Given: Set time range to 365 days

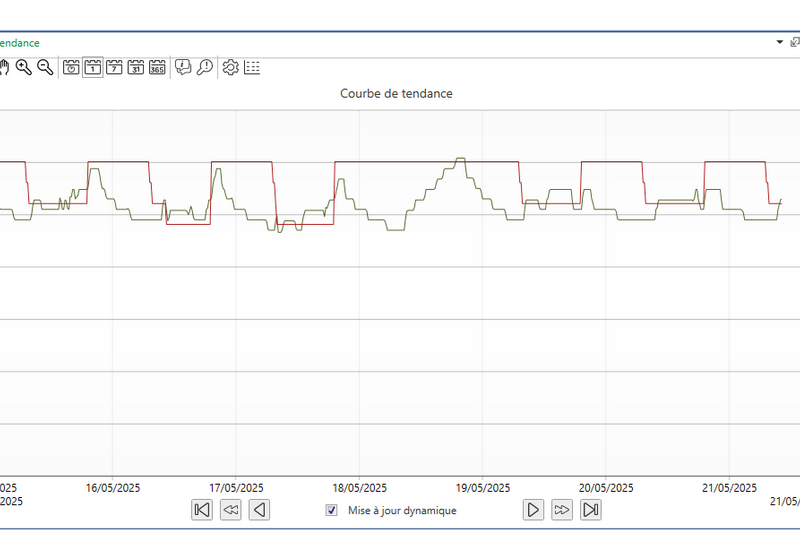Looking at the screenshot, I should [157, 67].
